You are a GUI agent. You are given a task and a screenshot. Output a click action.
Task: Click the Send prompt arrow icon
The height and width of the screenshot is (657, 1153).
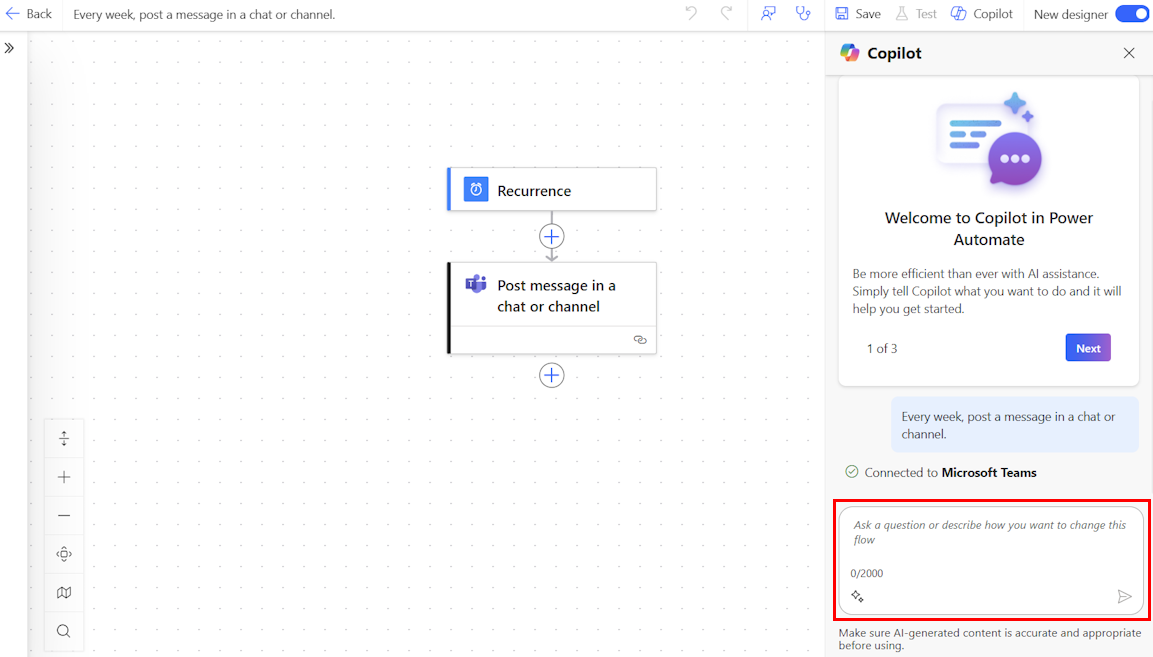pyautogui.click(x=1124, y=596)
